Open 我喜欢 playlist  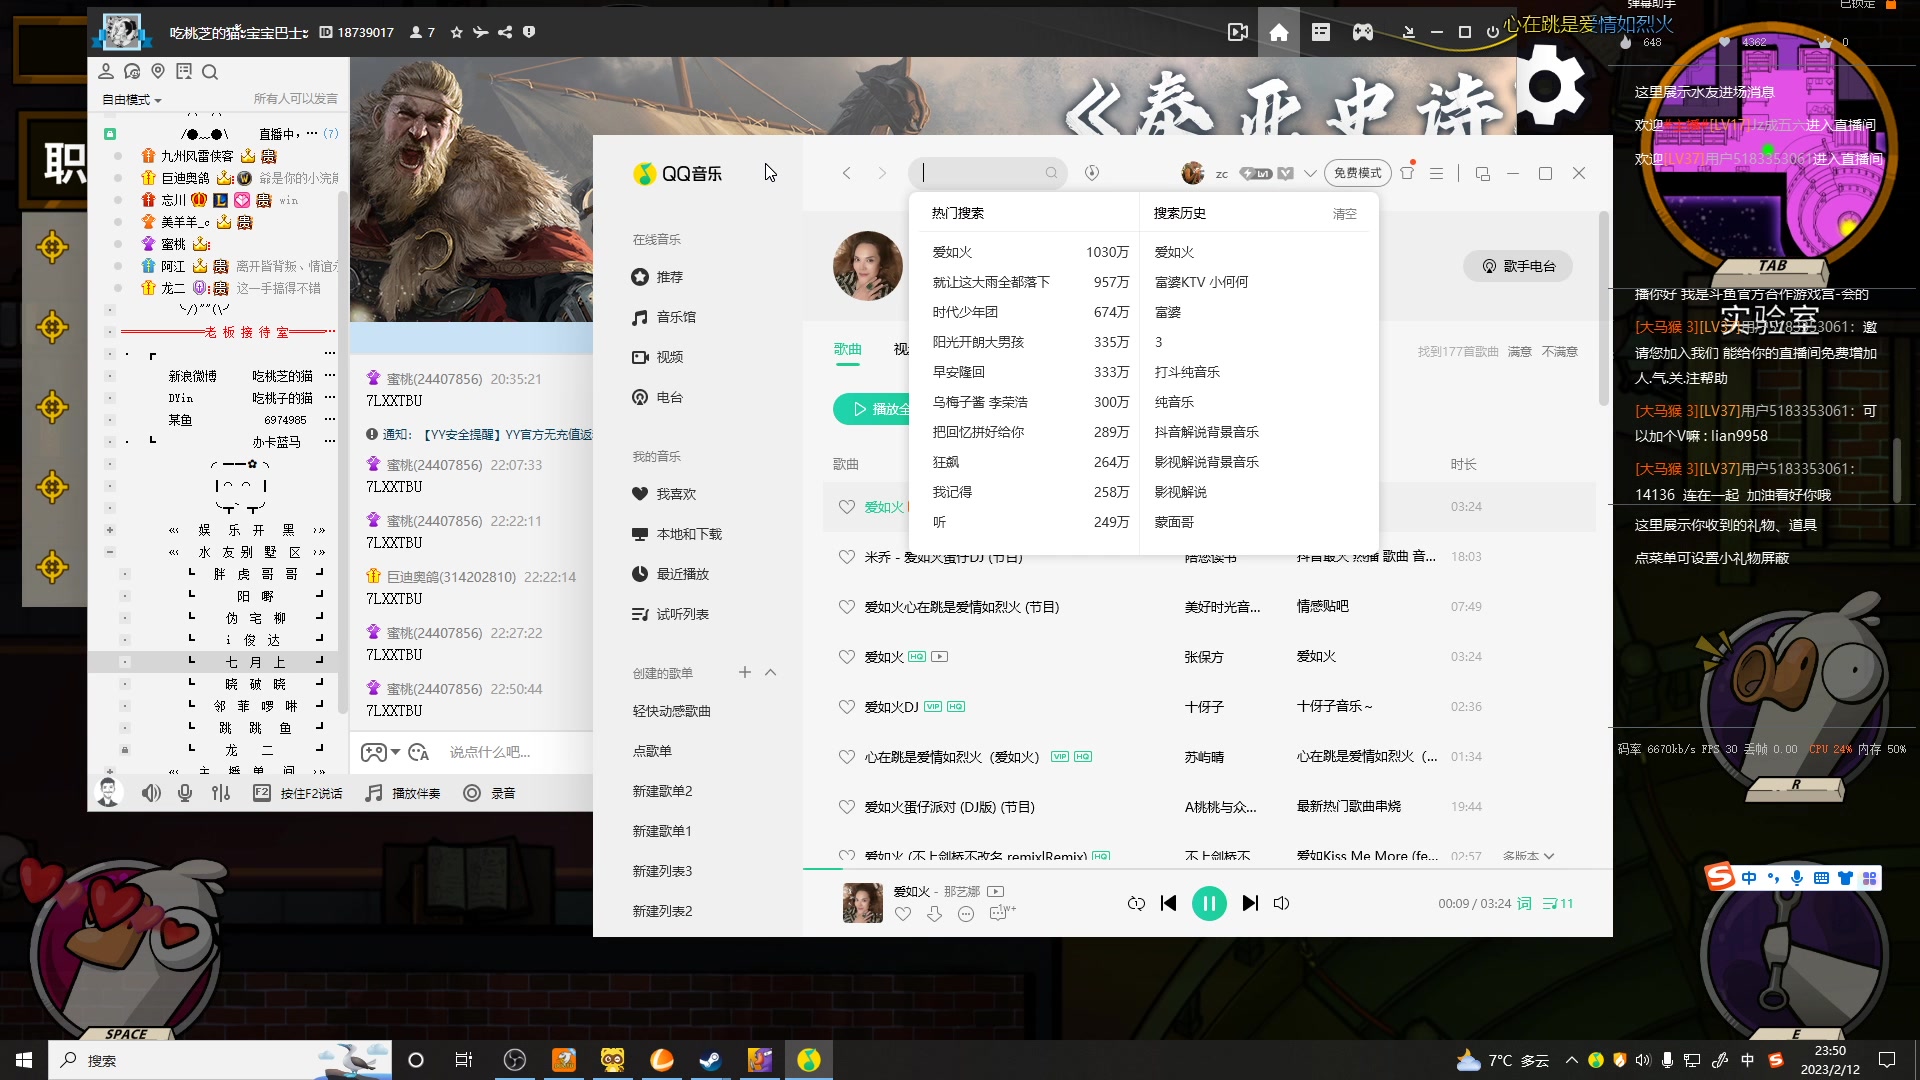(x=676, y=494)
